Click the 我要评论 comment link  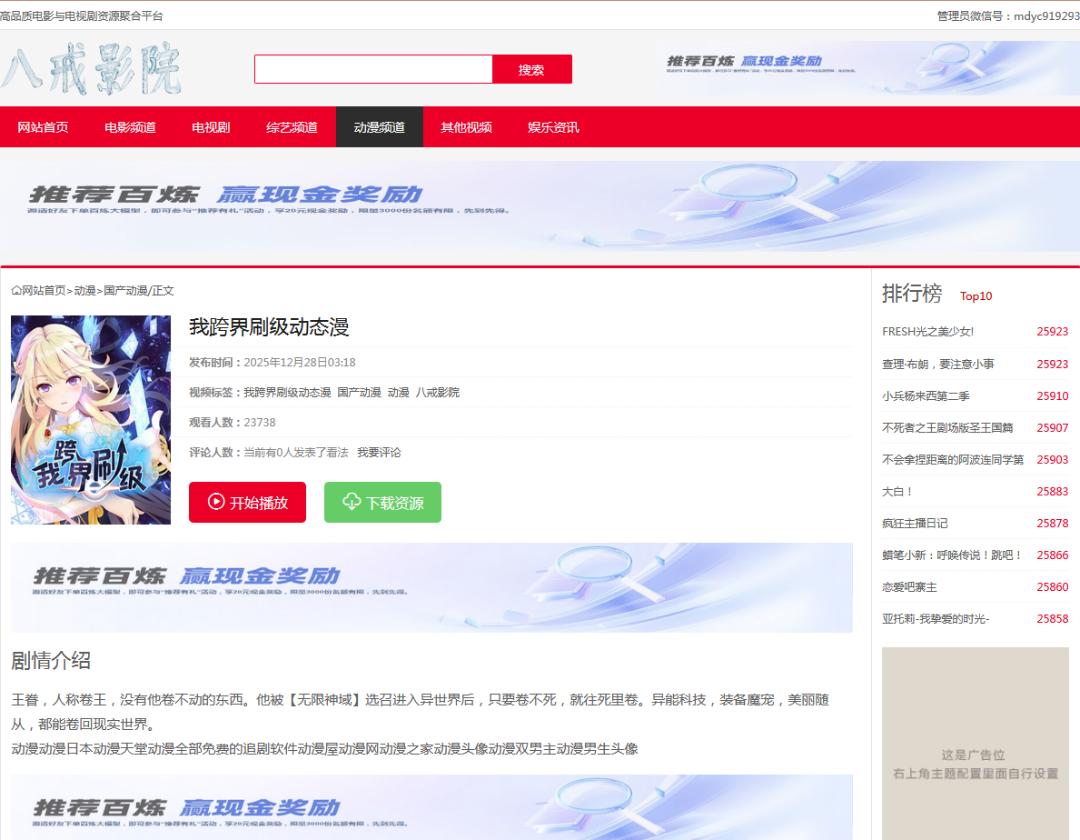pyautogui.click(x=379, y=453)
